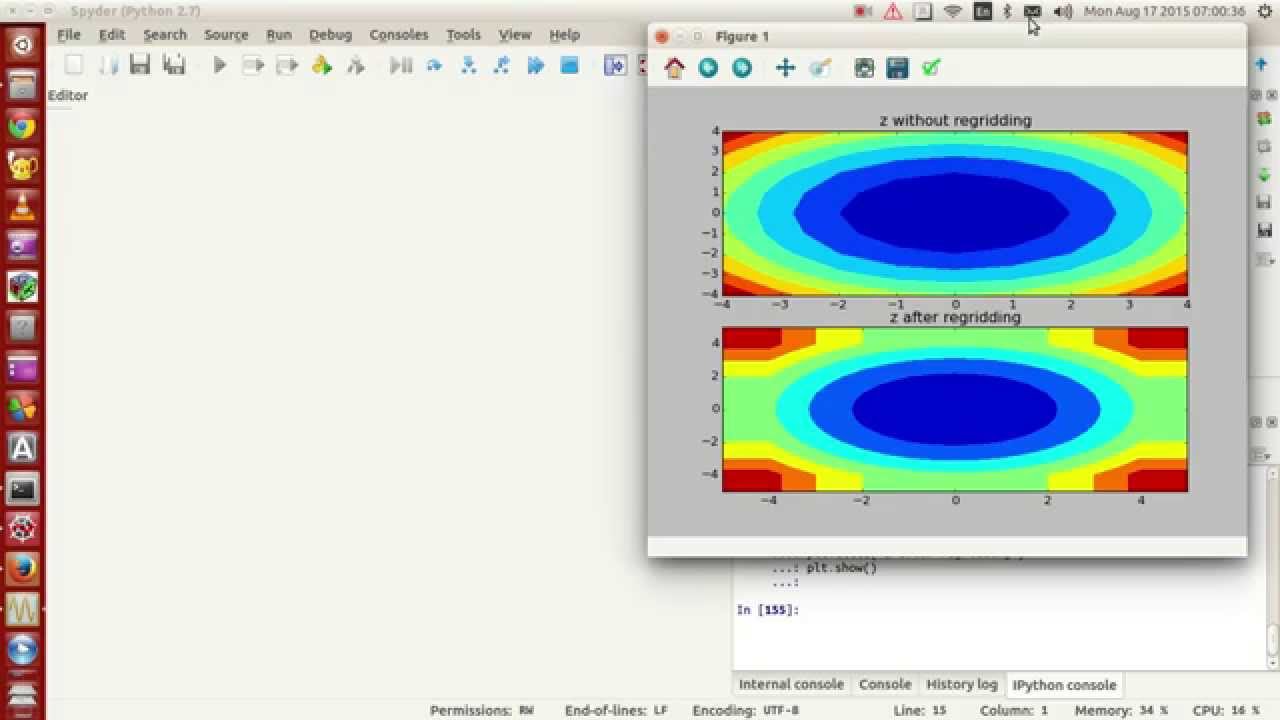
Task: Switch to the Internal console tab
Action: point(791,684)
